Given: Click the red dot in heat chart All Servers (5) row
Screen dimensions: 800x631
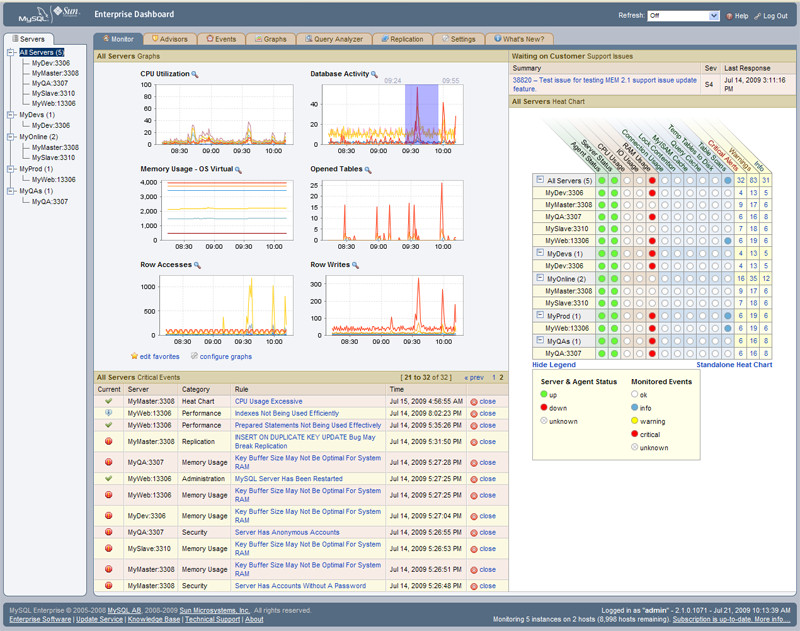Looking at the screenshot, I should click(x=652, y=181).
